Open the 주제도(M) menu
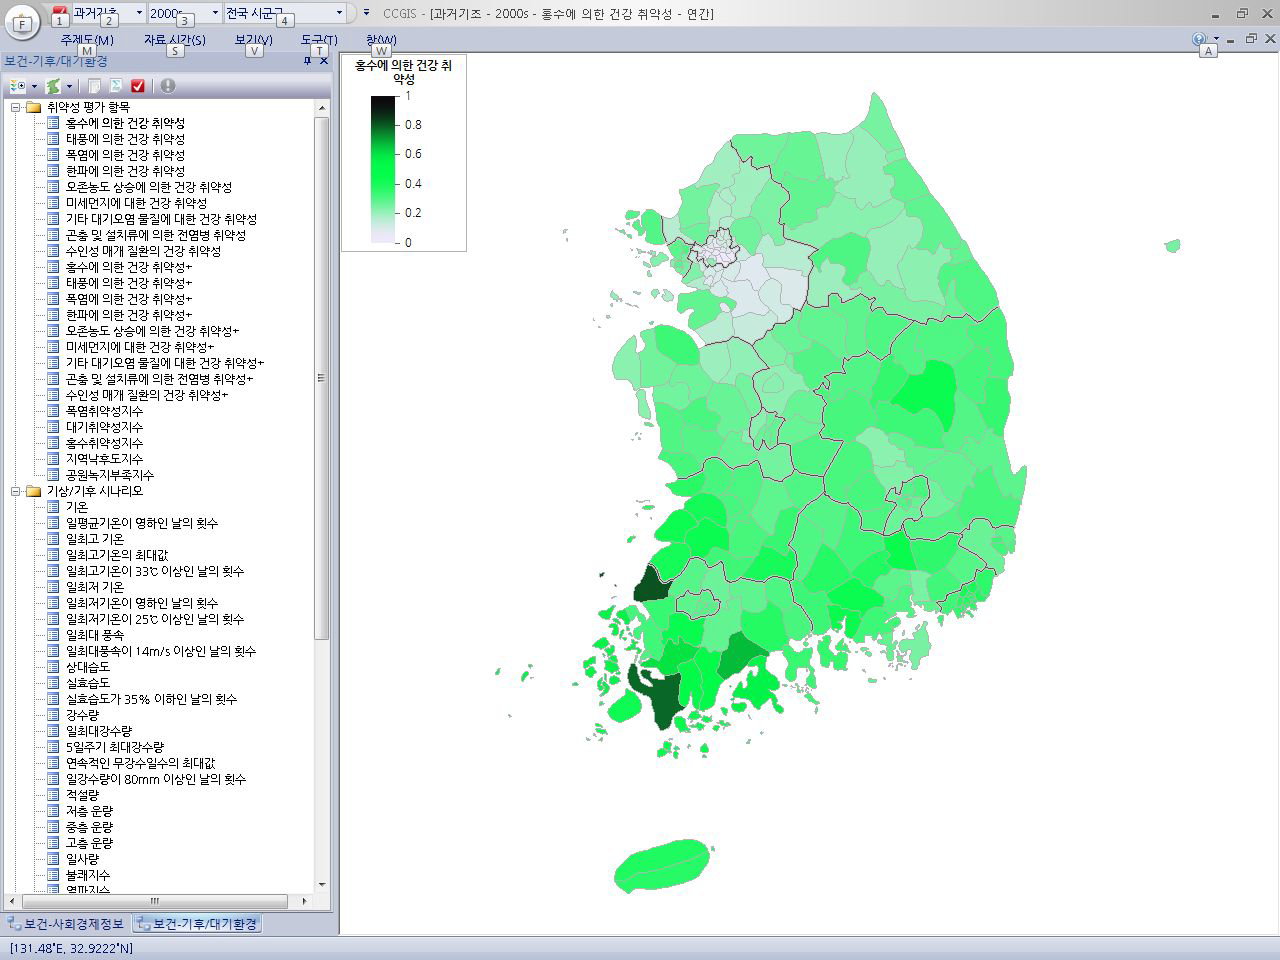Viewport: 1280px width, 960px height. click(x=87, y=40)
